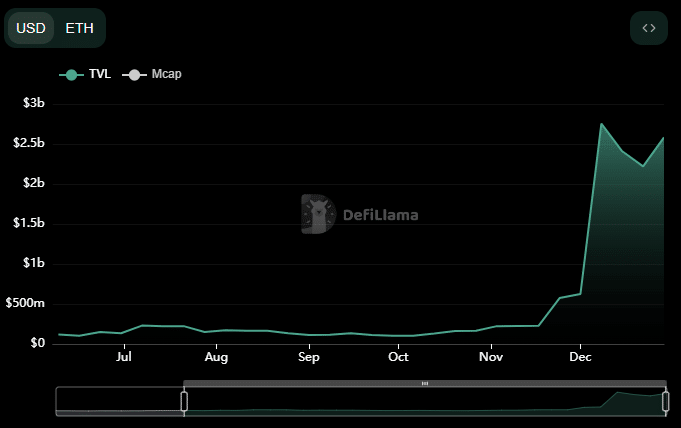Click the Dec label on x-axis
The width and height of the screenshot is (681, 428).
coord(580,356)
